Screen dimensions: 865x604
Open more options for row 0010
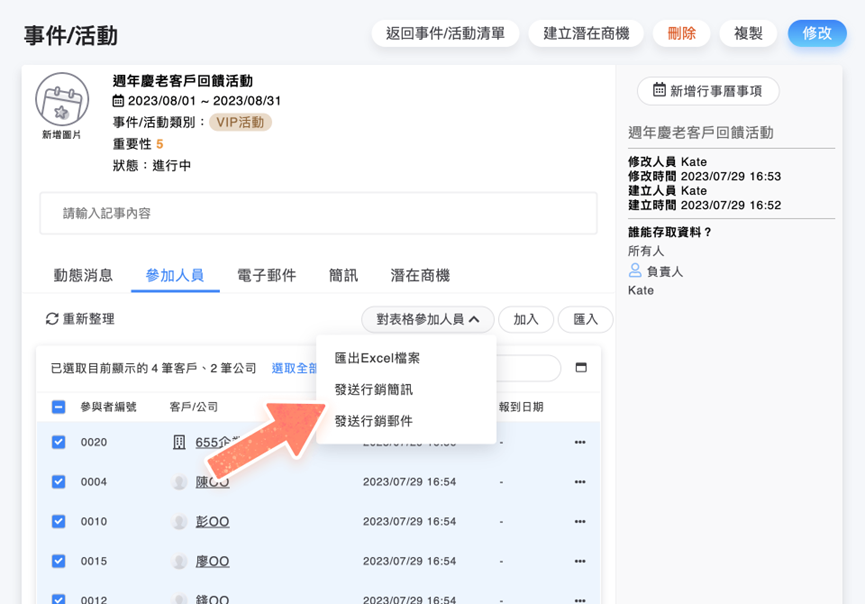click(580, 522)
